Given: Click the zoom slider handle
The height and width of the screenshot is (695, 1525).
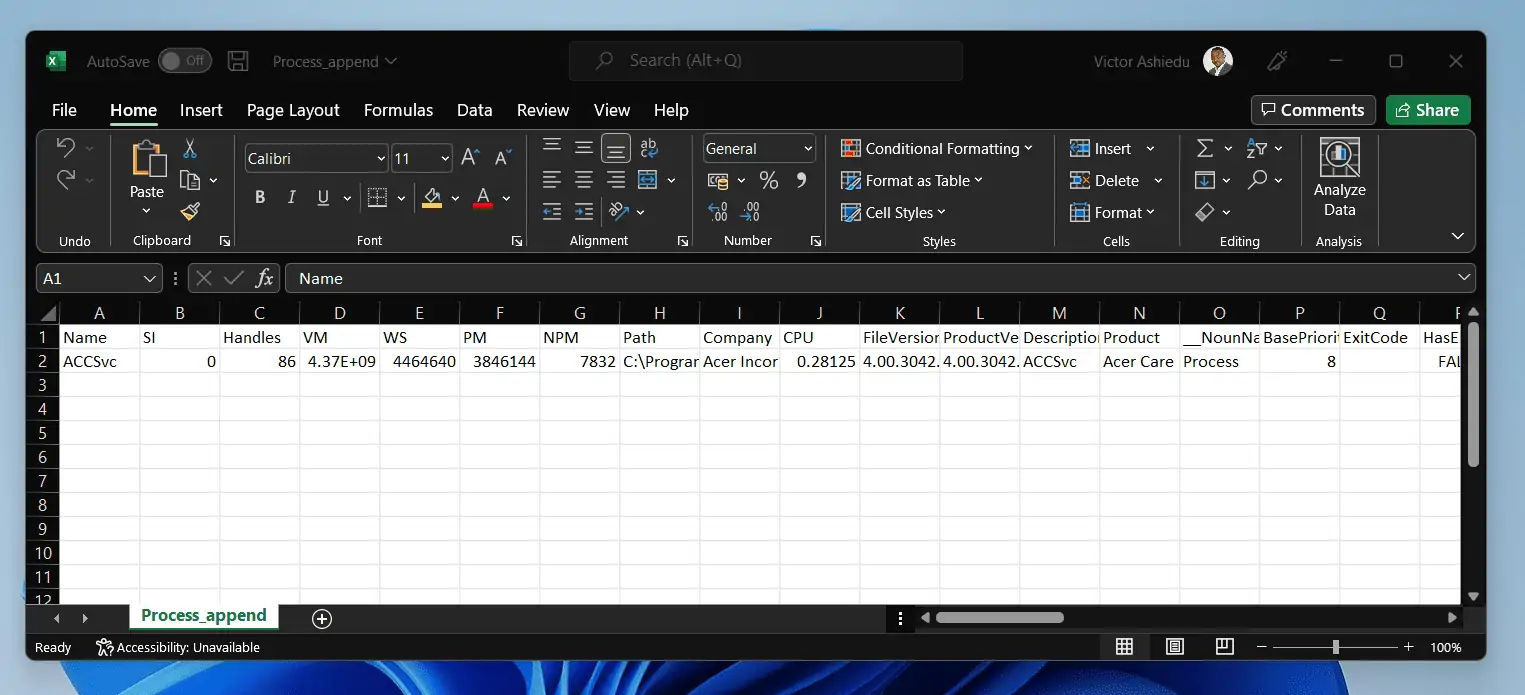Looking at the screenshot, I should coord(1335,647).
